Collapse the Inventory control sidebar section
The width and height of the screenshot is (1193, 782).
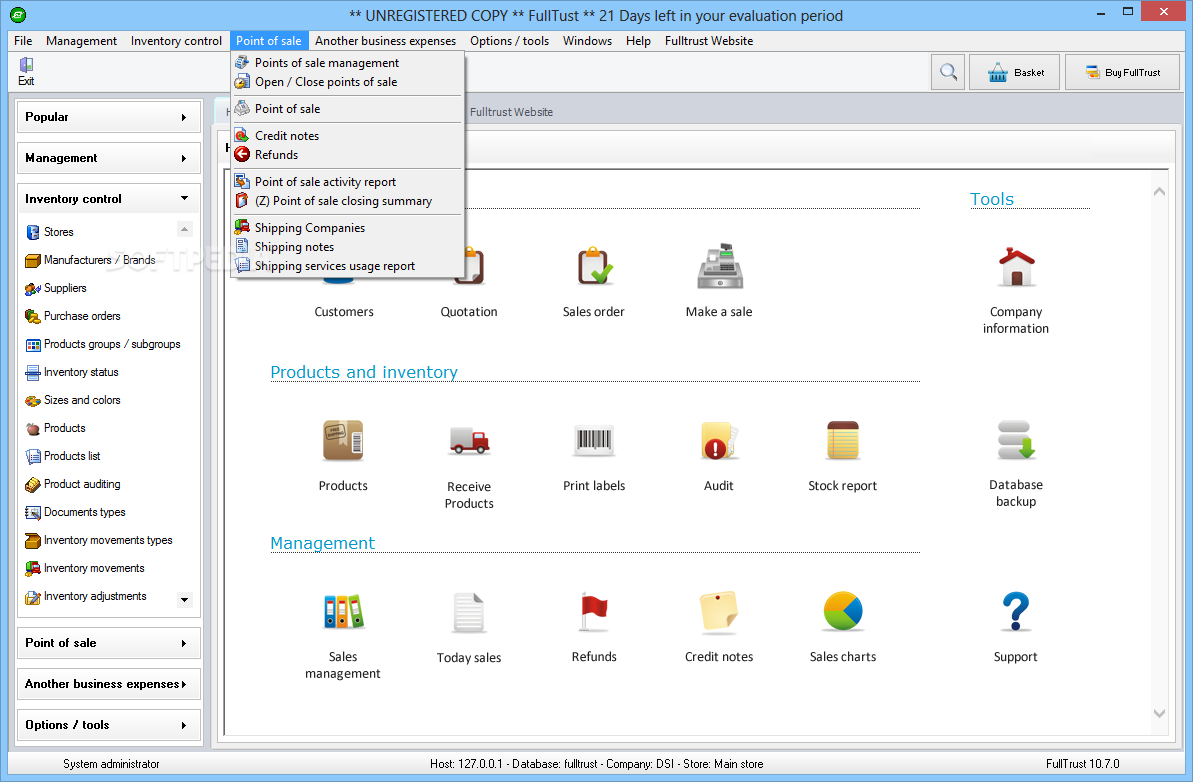point(109,199)
